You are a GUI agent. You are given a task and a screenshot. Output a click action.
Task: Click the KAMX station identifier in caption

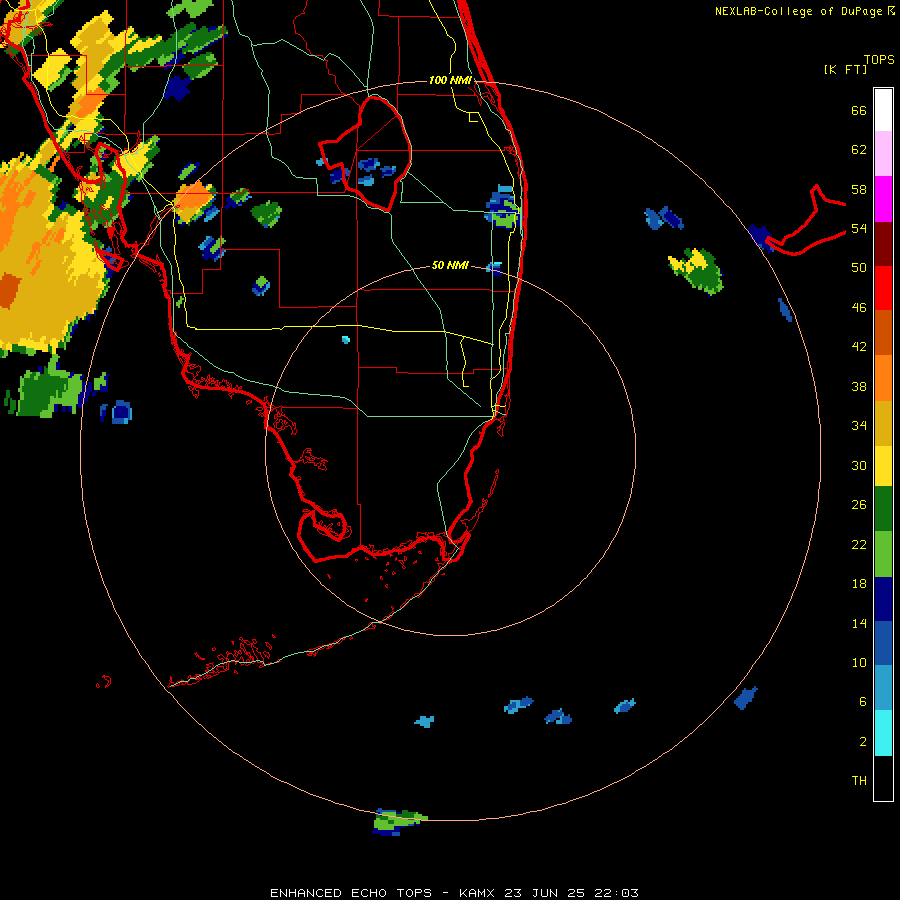(476, 893)
